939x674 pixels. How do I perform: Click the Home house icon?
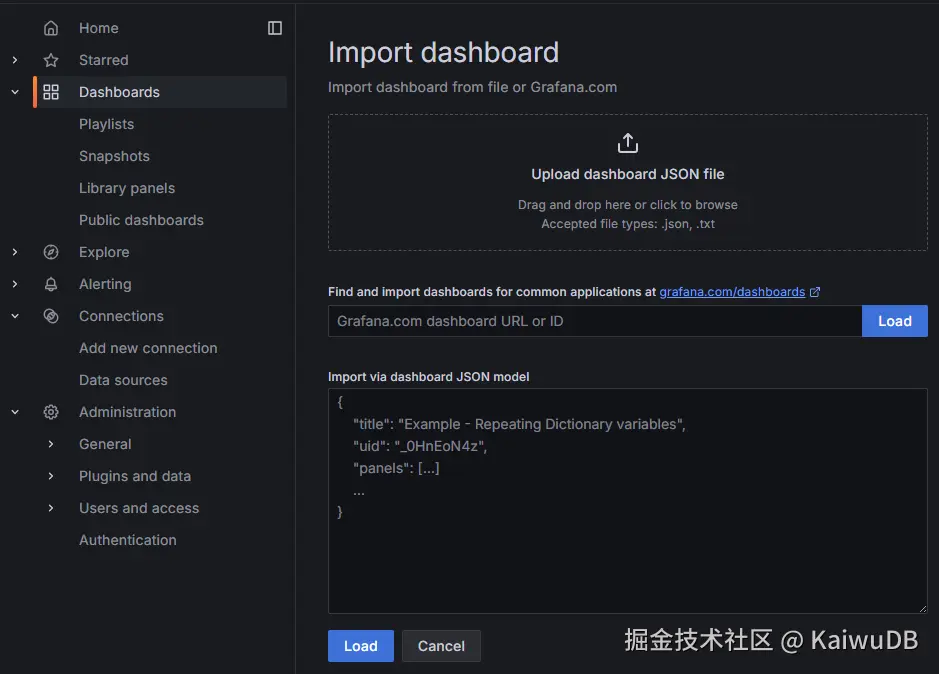click(x=51, y=28)
